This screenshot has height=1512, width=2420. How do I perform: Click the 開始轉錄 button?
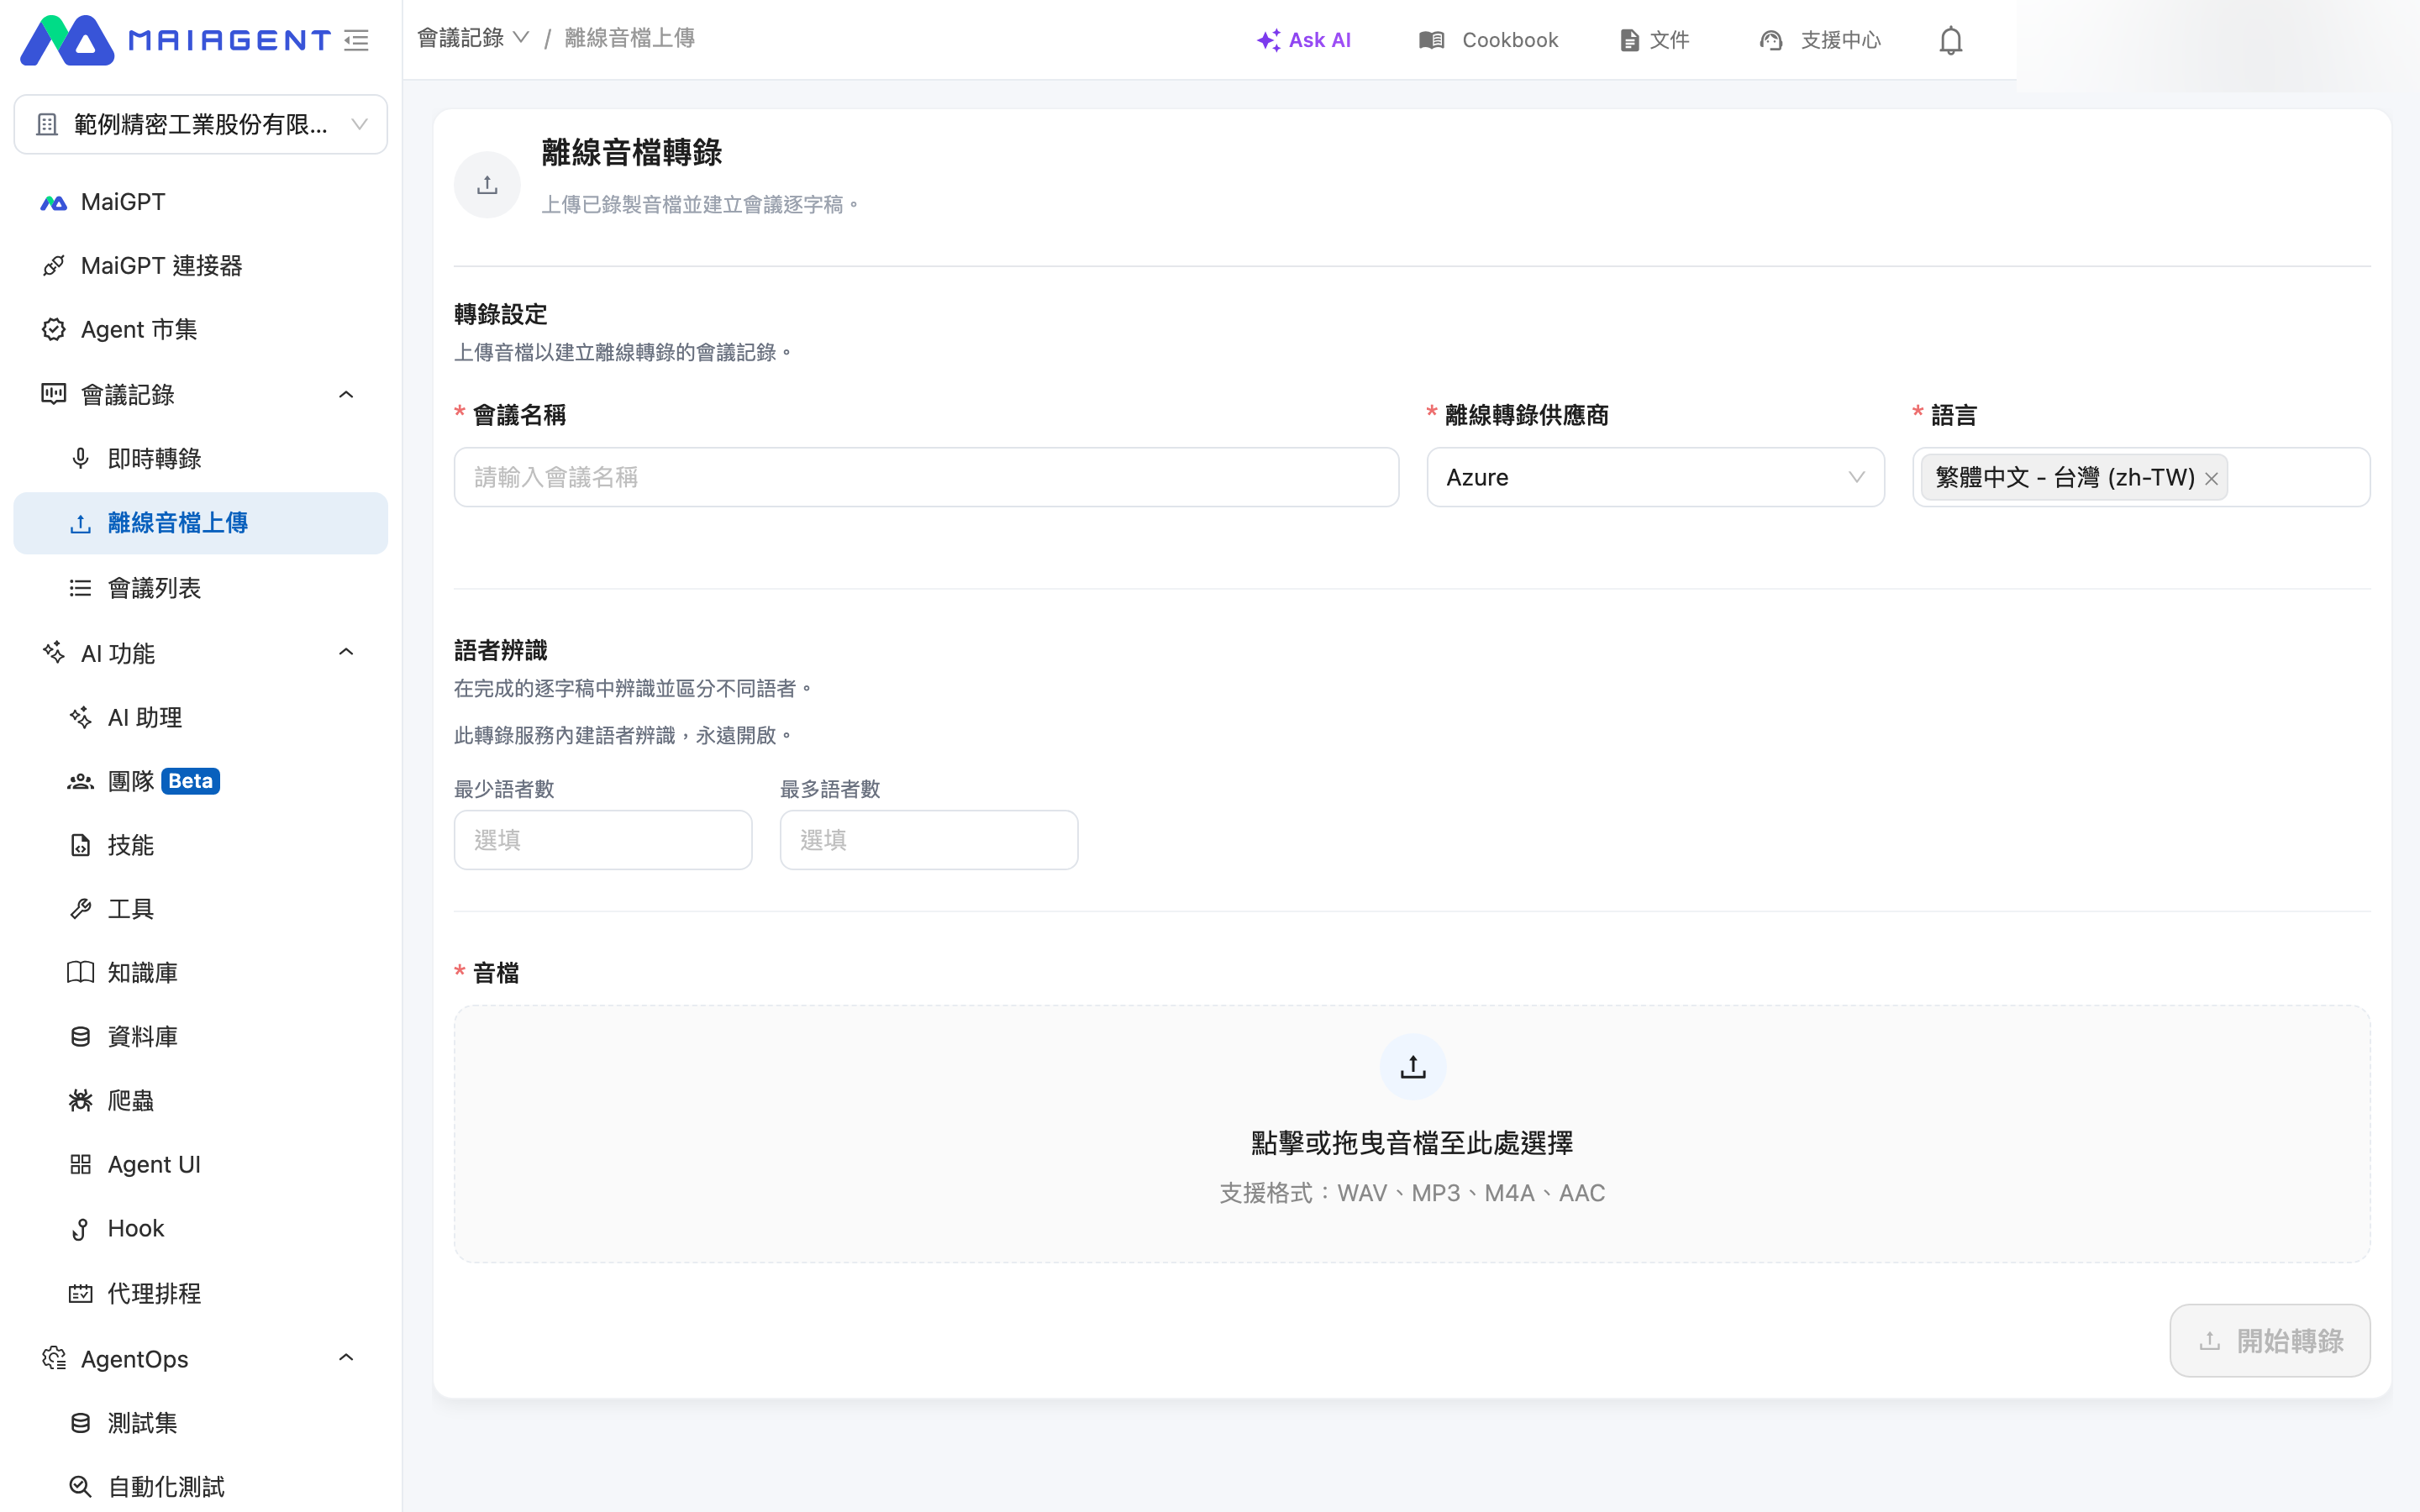pyautogui.click(x=2269, y=1340)
